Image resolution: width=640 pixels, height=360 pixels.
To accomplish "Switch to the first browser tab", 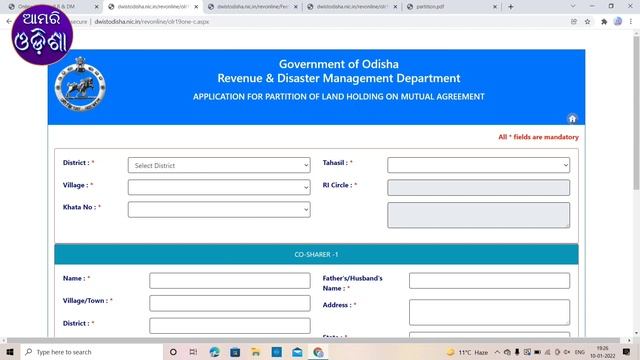I will click(53, 7).
